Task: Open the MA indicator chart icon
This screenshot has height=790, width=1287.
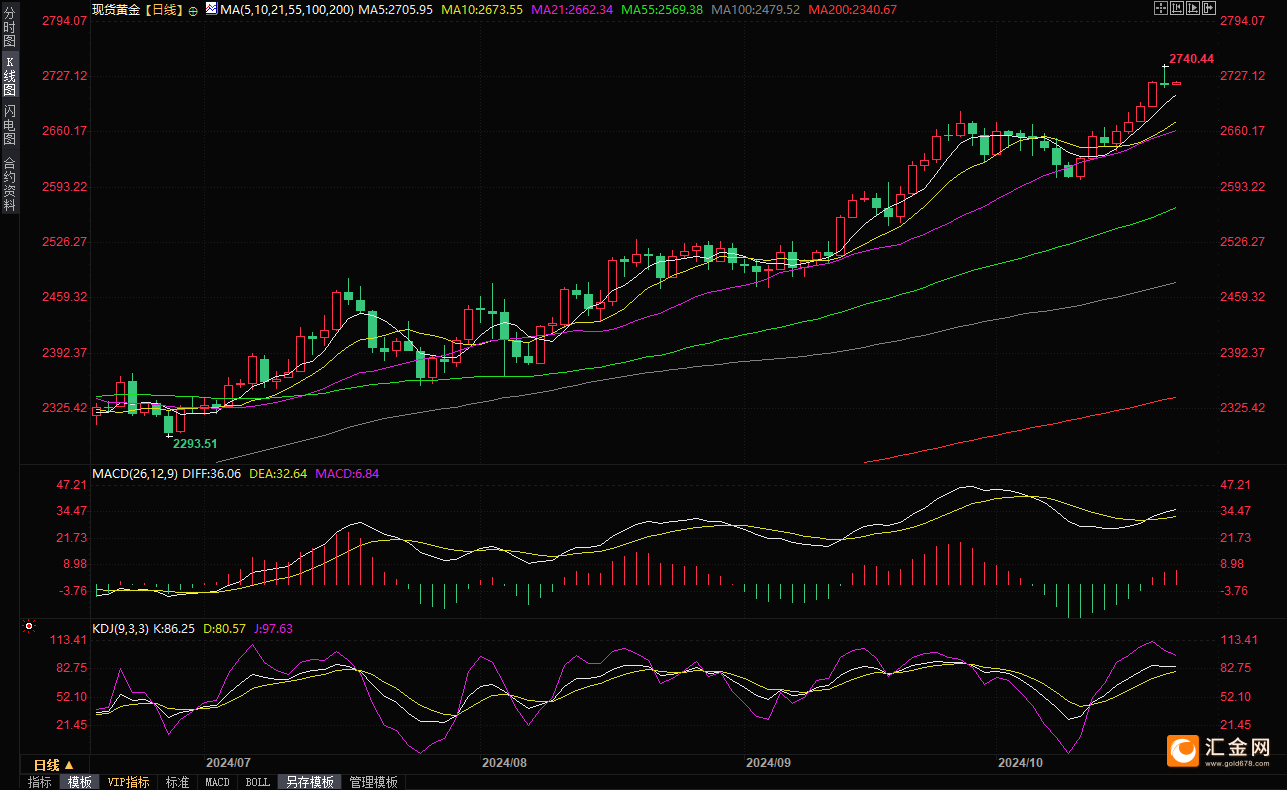Action: [210, 8]
